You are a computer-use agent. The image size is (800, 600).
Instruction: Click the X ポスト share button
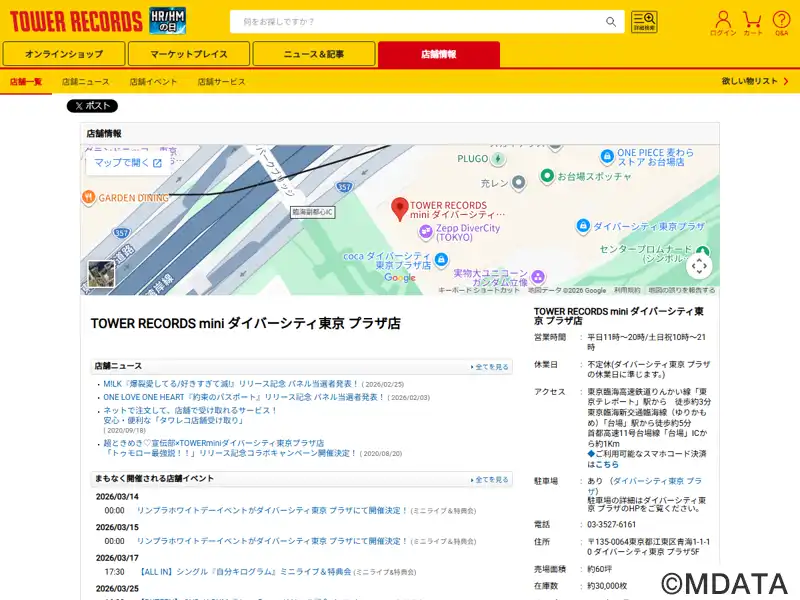pos(92,106)
